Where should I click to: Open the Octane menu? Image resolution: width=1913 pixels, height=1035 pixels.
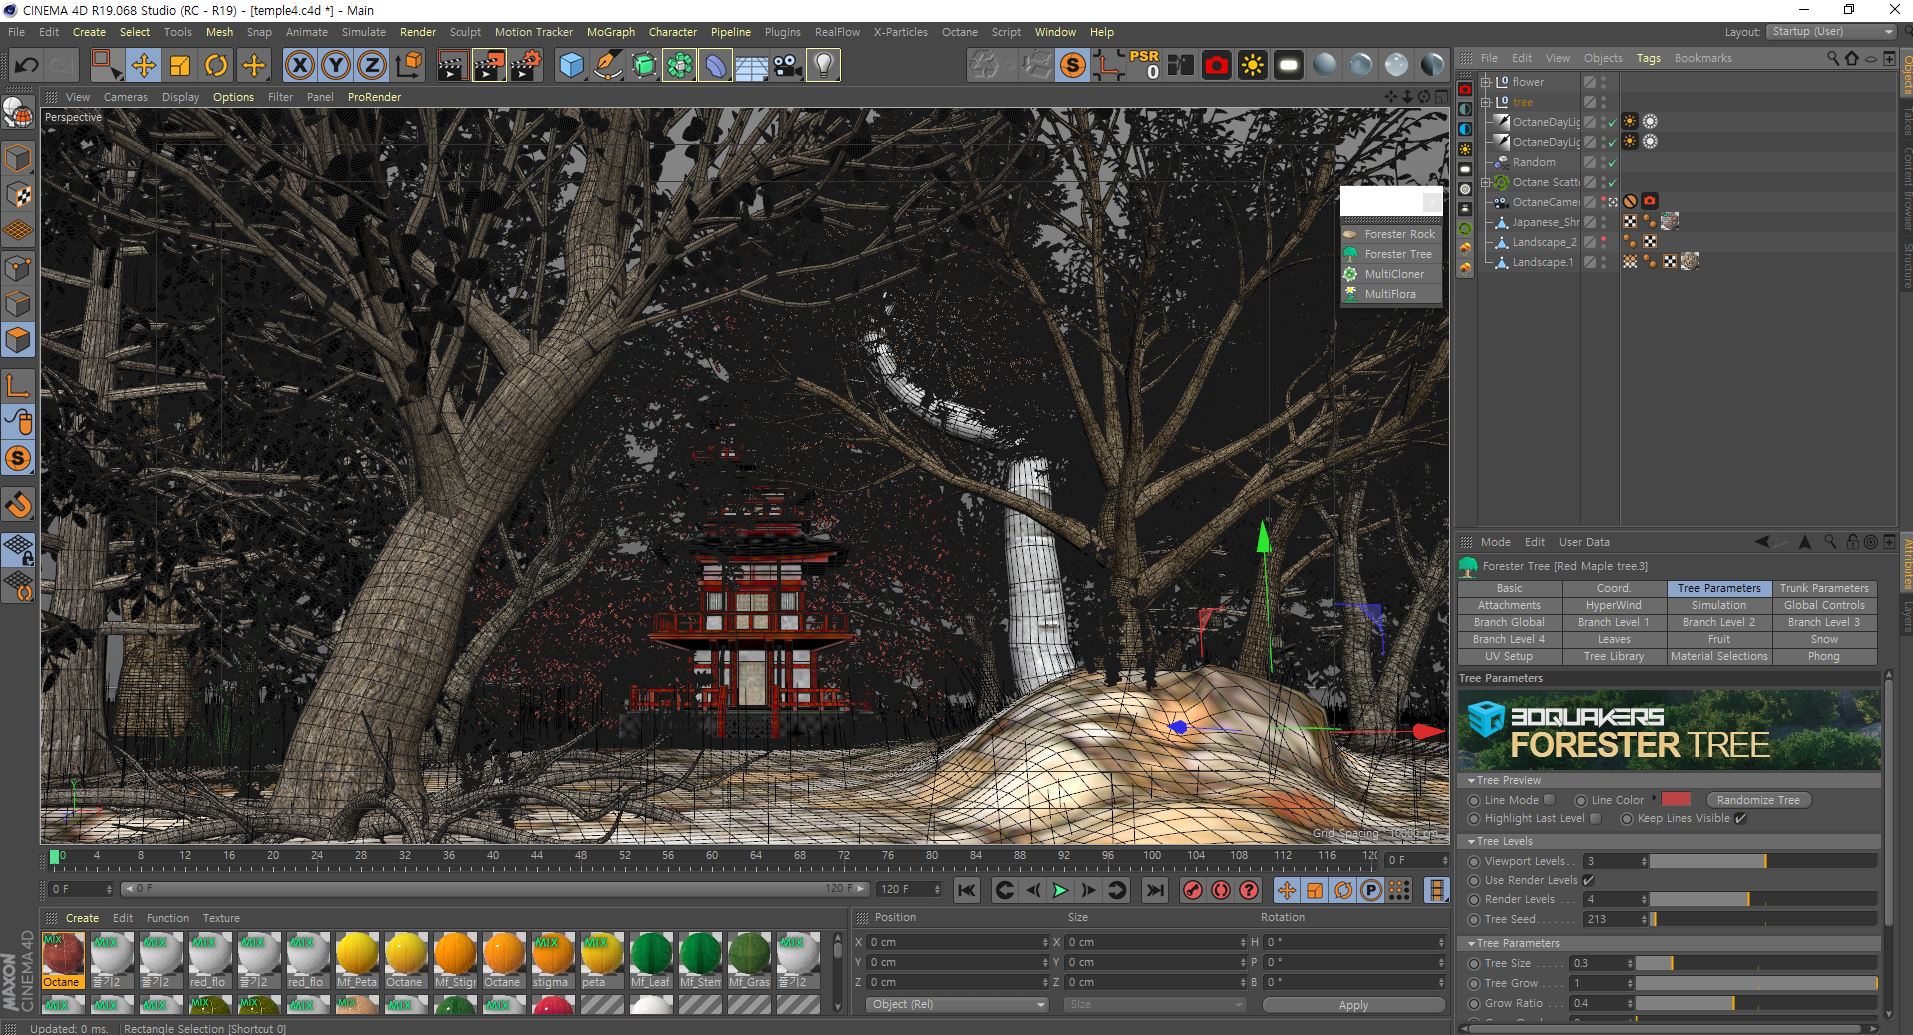[x=959, y=32]
